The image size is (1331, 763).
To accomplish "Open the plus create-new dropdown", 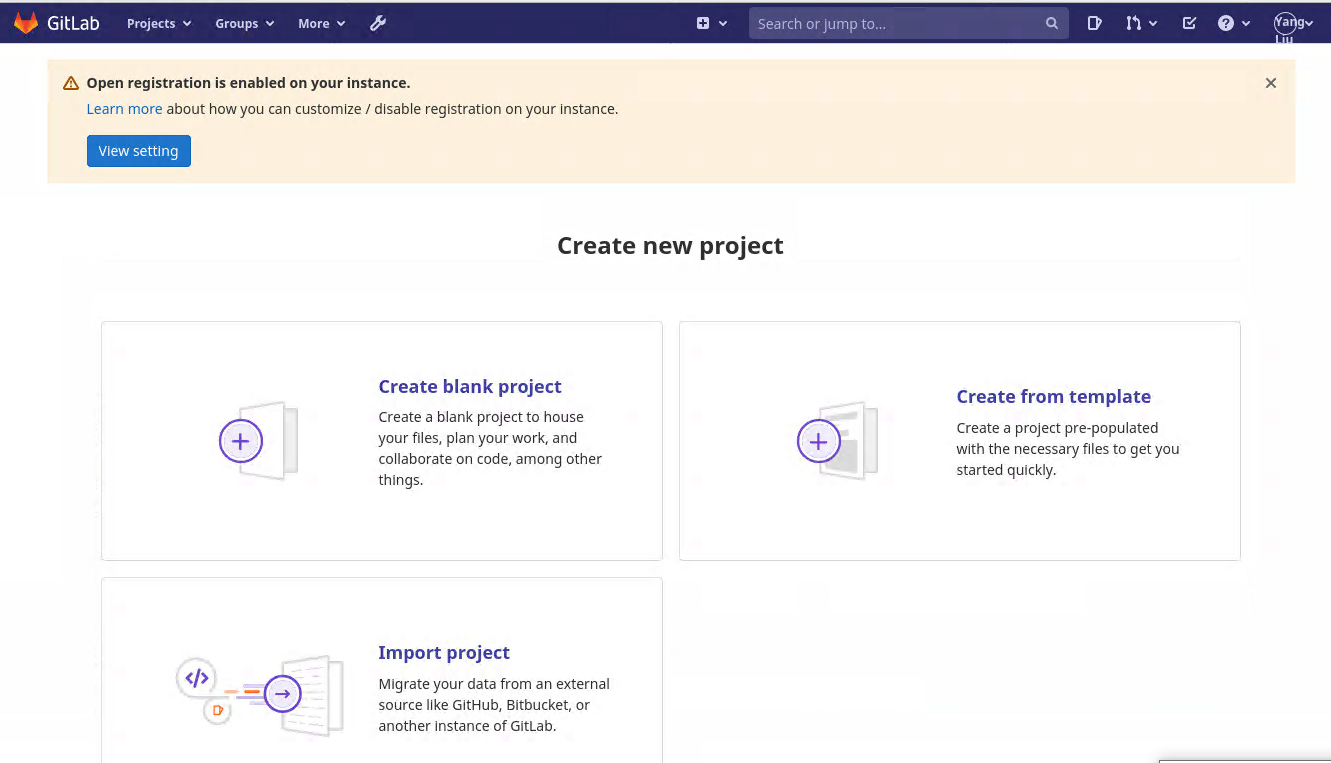I will (711, 23).
